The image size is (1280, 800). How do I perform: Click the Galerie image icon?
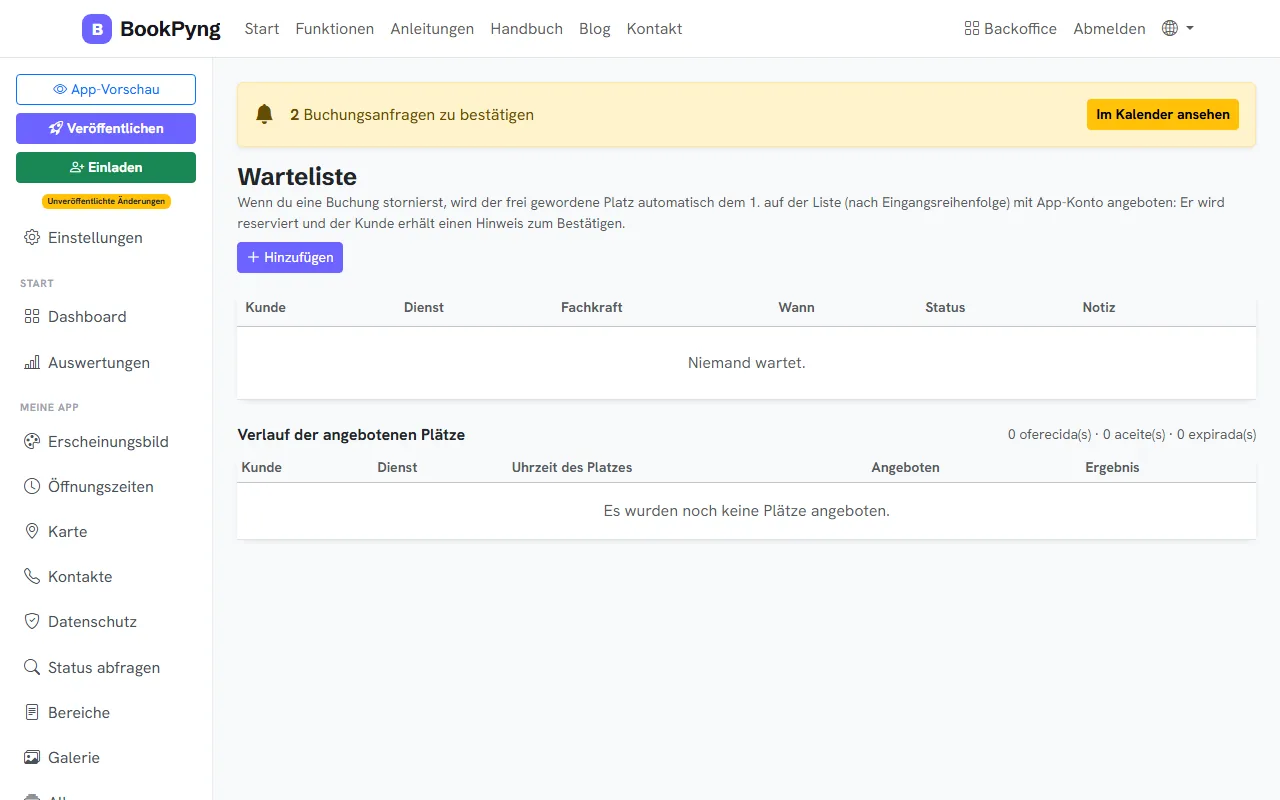coord(32,757)
